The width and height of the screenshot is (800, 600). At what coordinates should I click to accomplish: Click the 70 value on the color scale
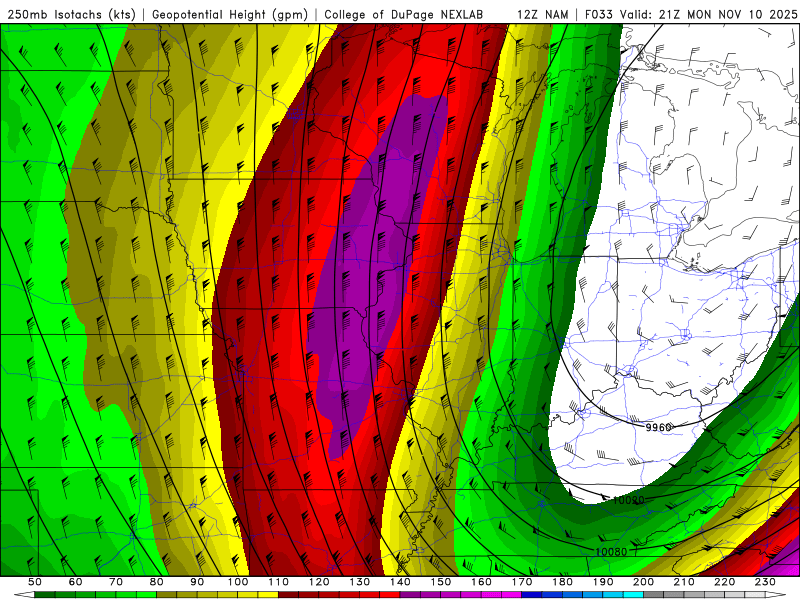coord(116,582)
